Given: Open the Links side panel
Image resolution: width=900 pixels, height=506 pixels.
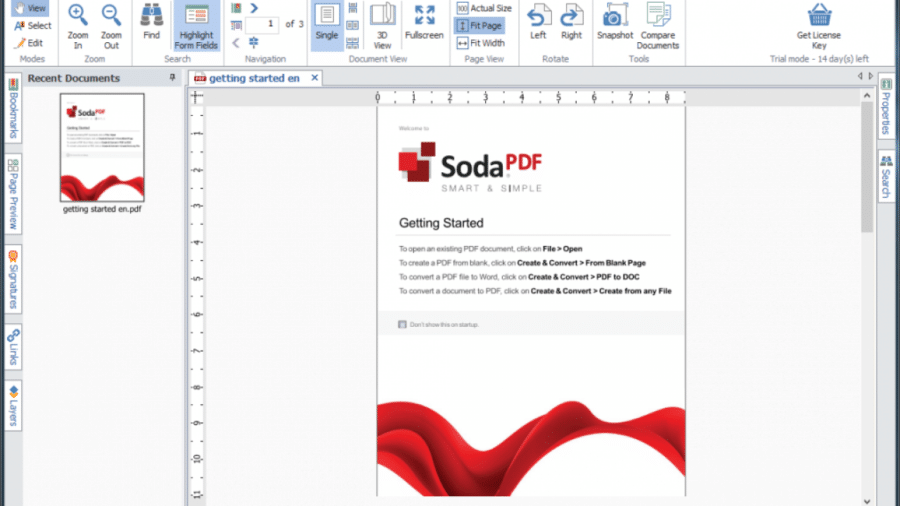Looking at the screenshot, I should (x=13, y=347).
